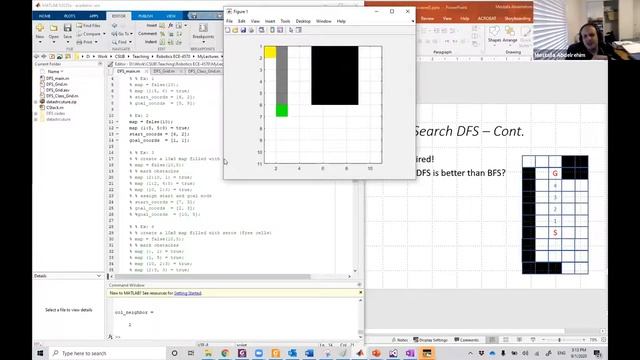Click the smart indent icon beside Indent
Viewport: 640px width, 360px height.
click(x=162, y=42)
